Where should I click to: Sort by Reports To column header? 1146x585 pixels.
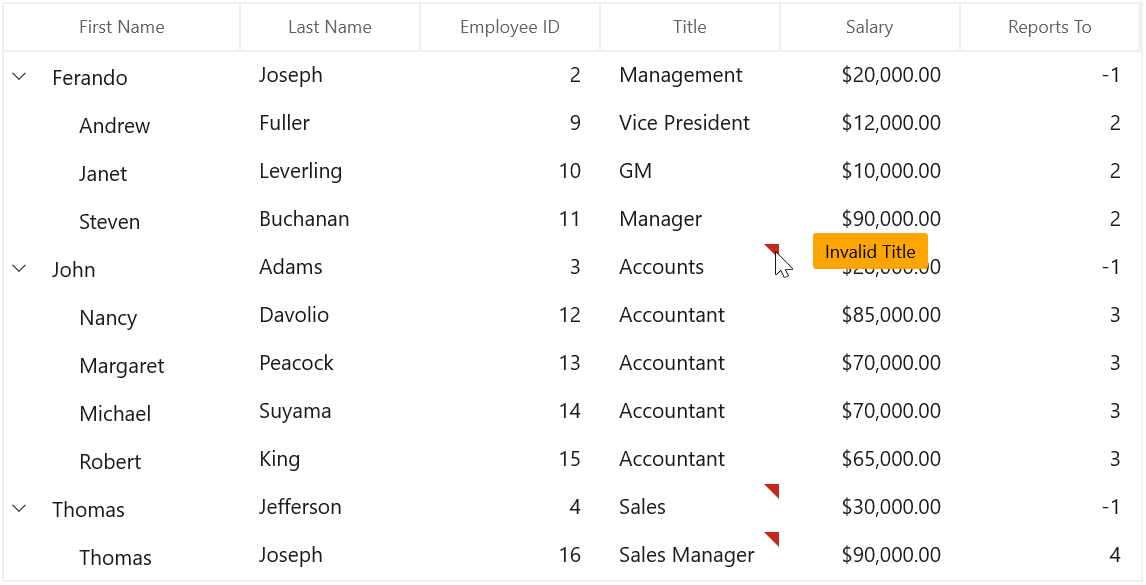click(x=1050, y=27)
